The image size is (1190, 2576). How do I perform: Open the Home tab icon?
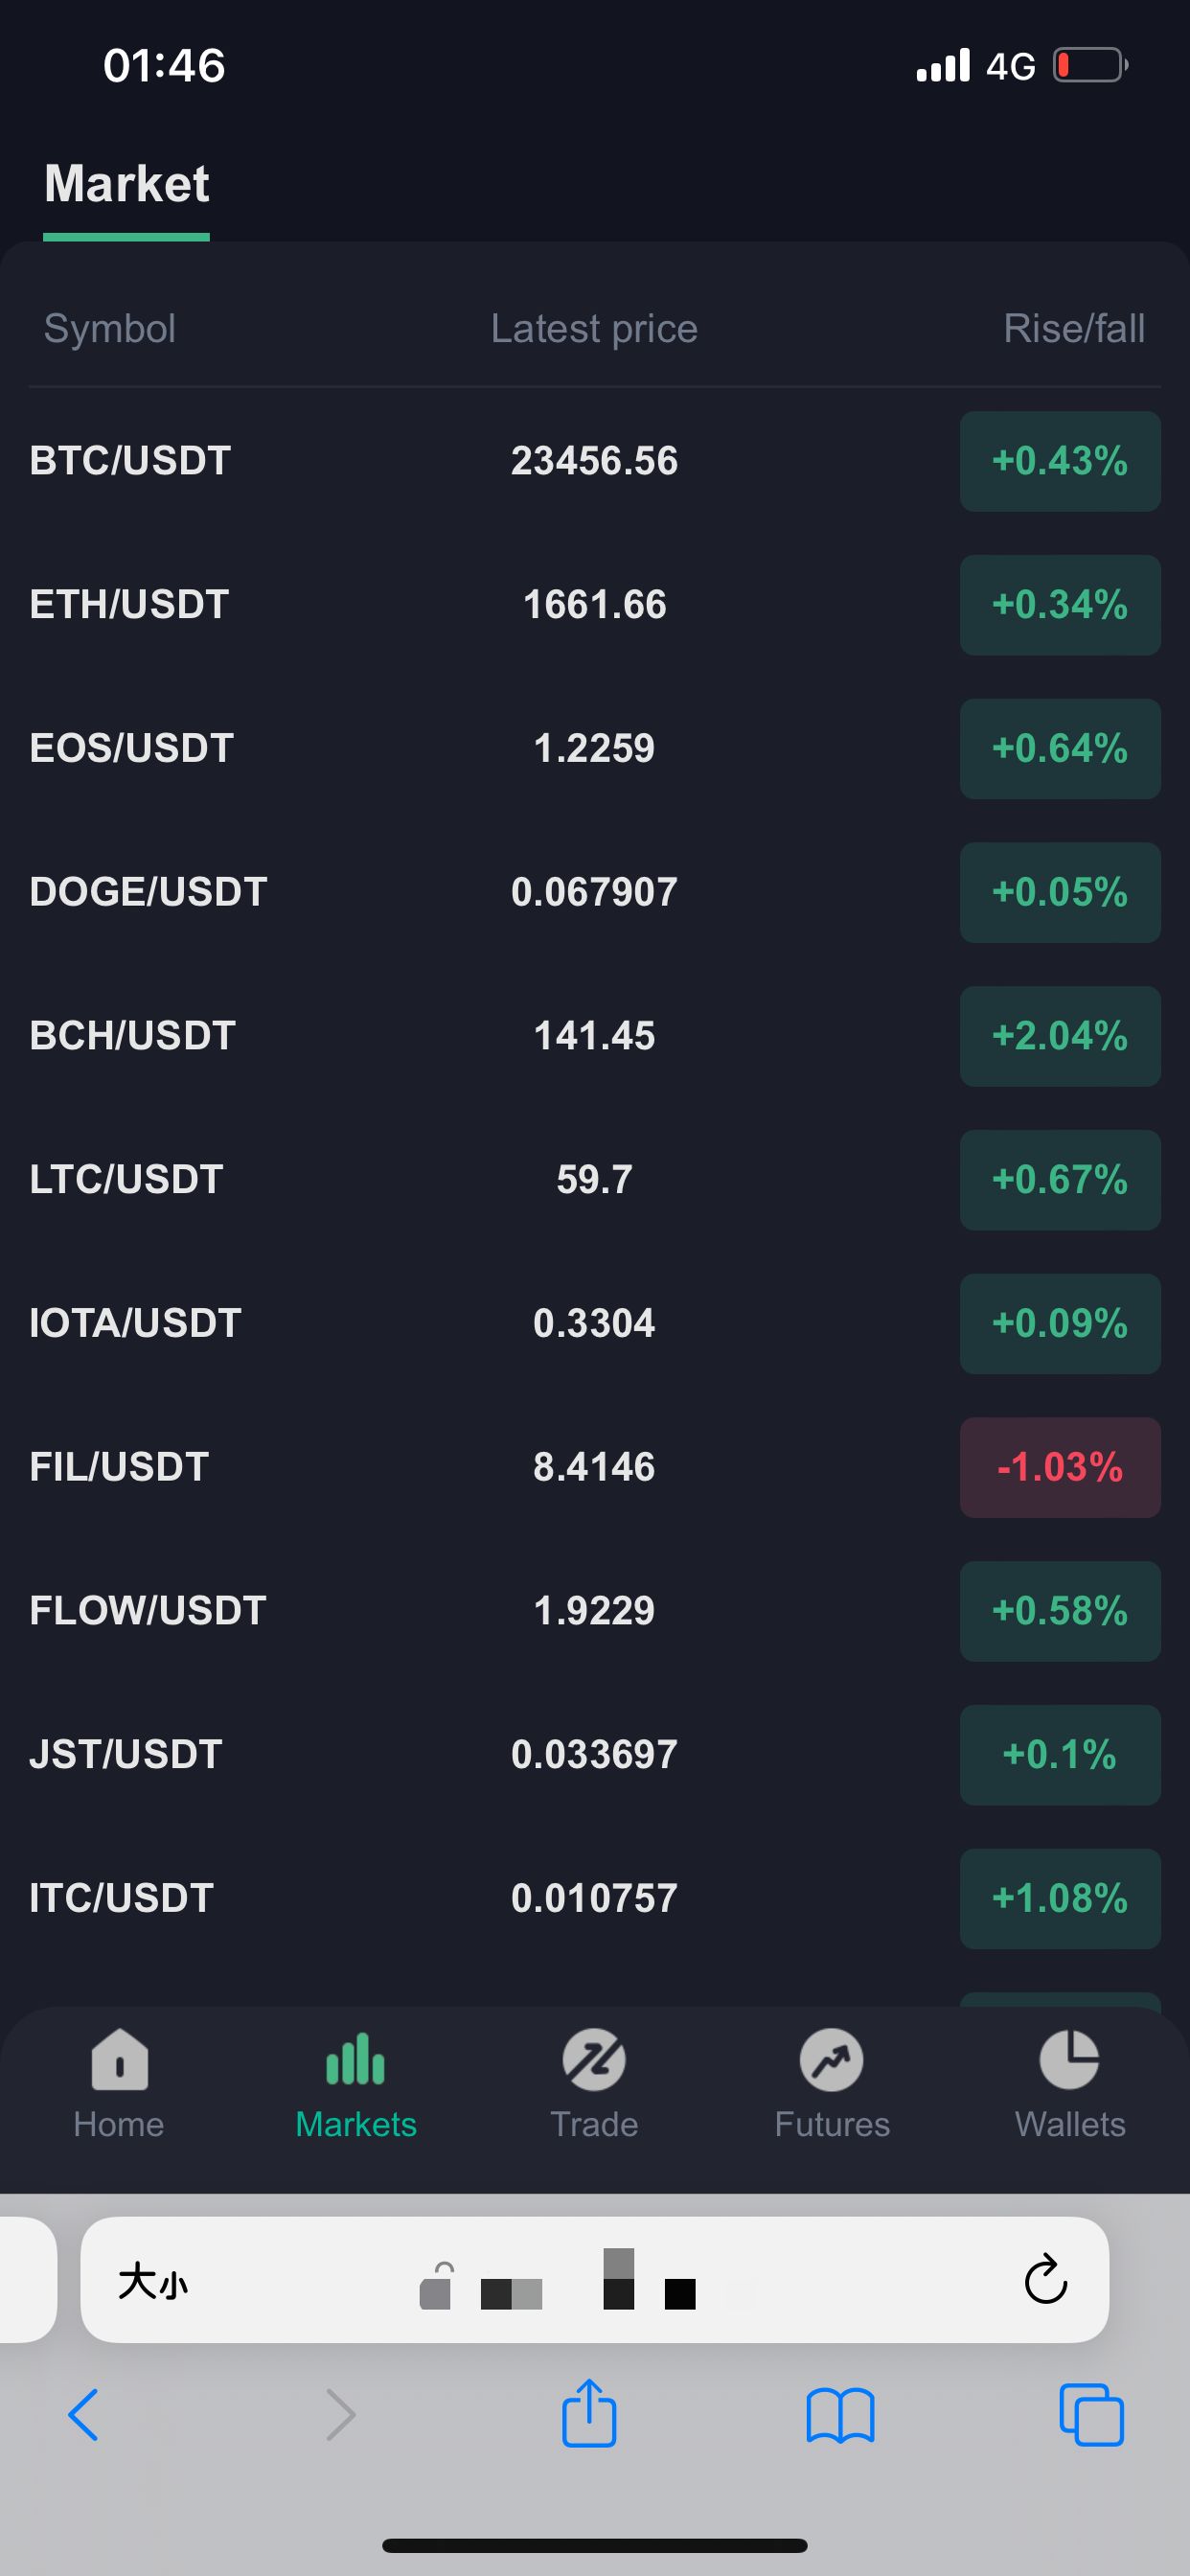click(x=119, y=2060)
